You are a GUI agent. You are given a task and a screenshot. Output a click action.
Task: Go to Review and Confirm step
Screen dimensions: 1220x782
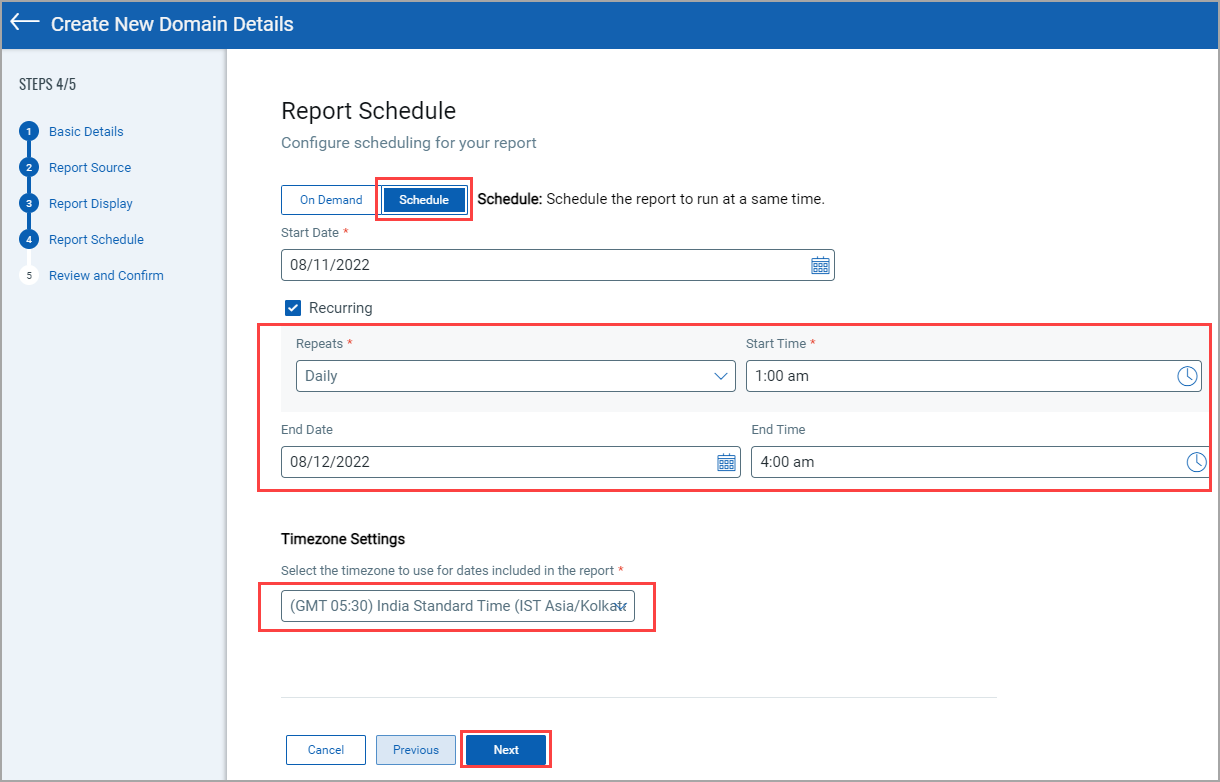[x=106, y=276]
